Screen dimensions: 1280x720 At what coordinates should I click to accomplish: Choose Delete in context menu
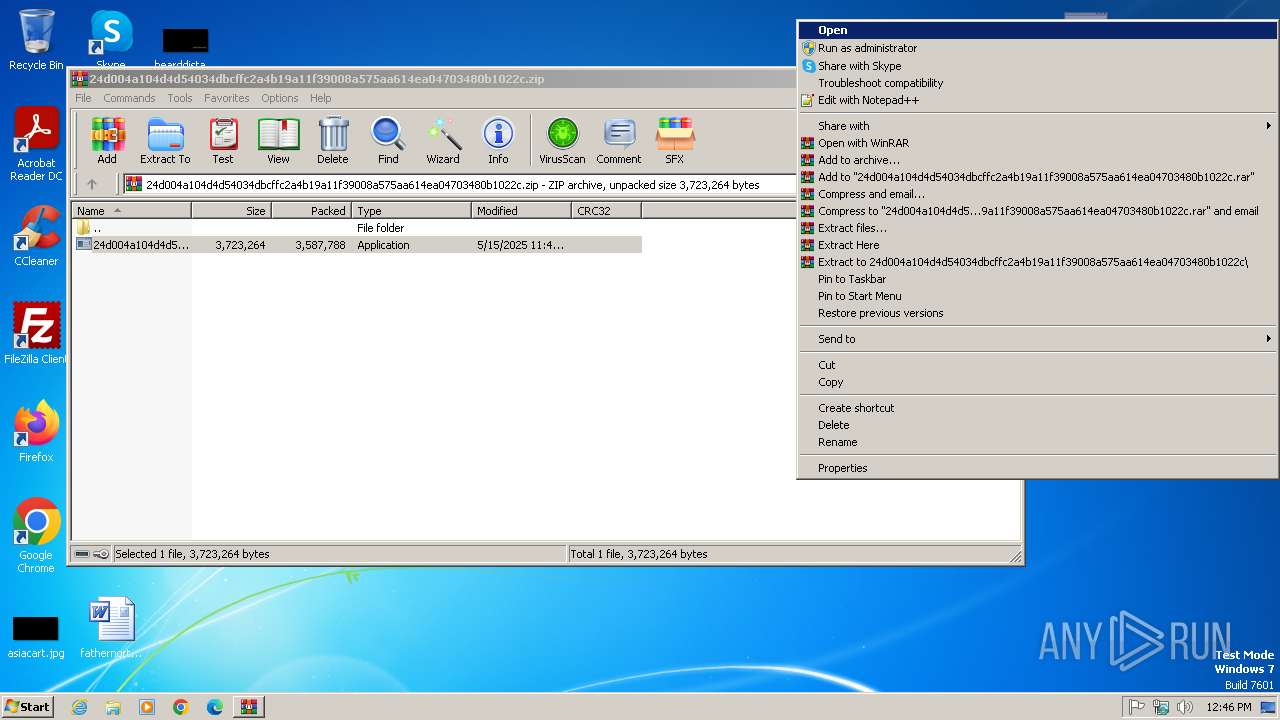[1038, 425]
